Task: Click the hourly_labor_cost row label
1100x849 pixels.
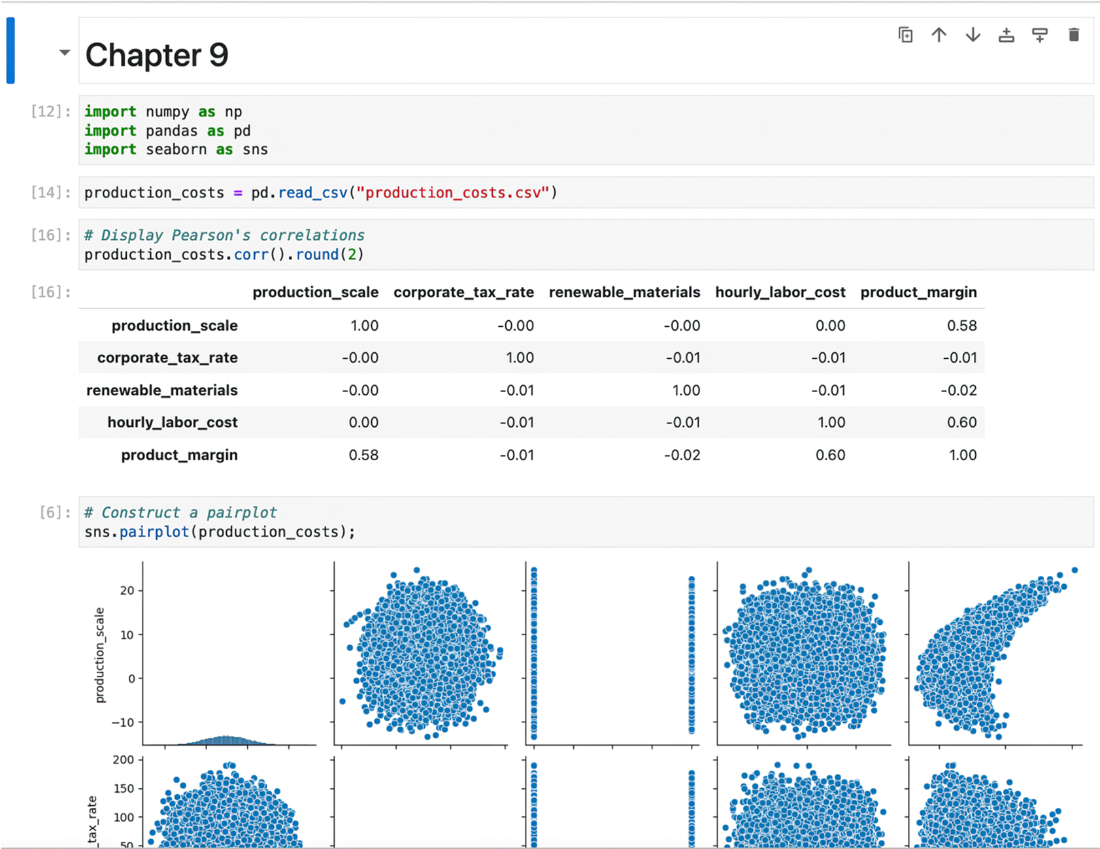Action: 173,422
